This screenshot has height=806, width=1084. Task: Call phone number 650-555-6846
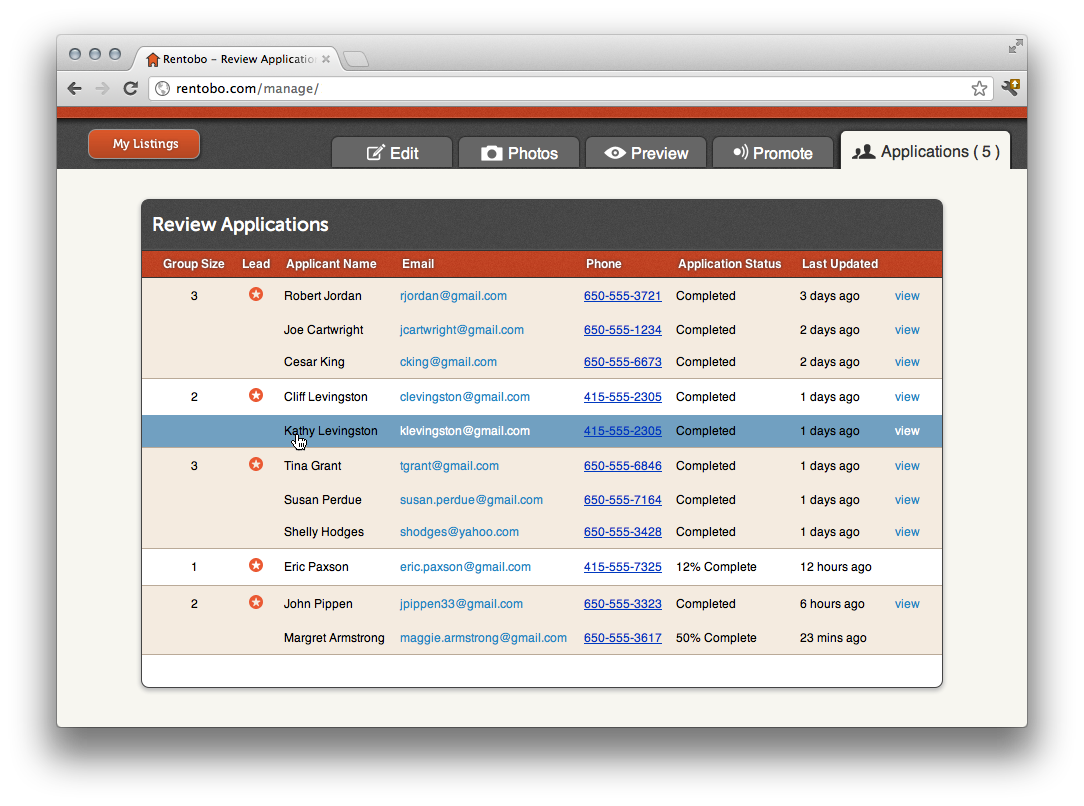coord(622,466)
